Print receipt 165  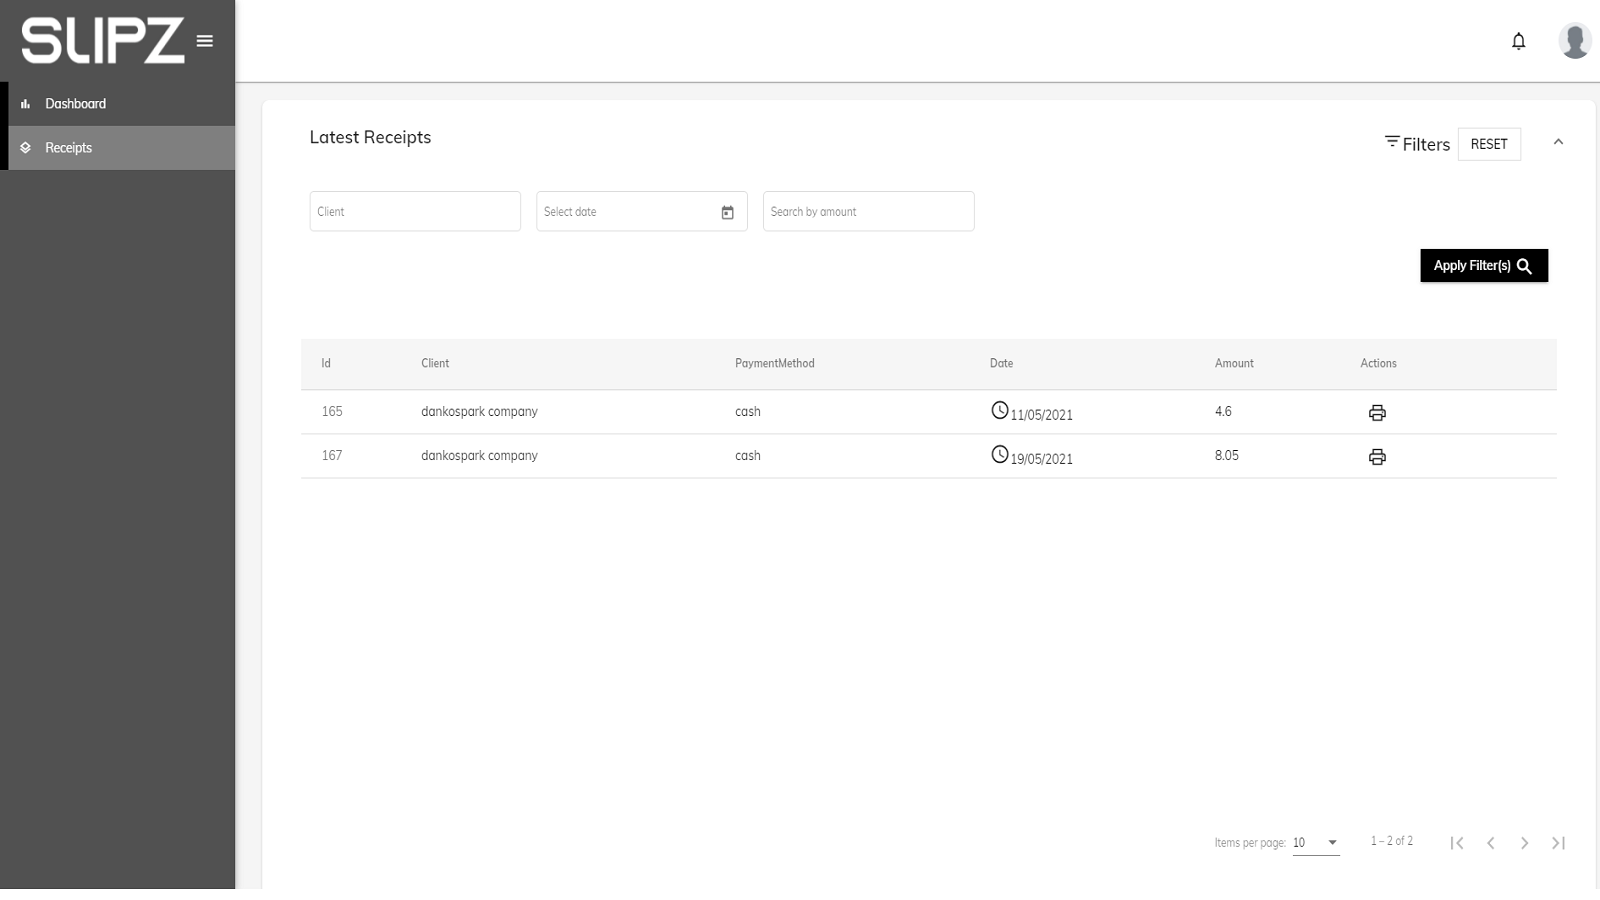(1377, 413)
